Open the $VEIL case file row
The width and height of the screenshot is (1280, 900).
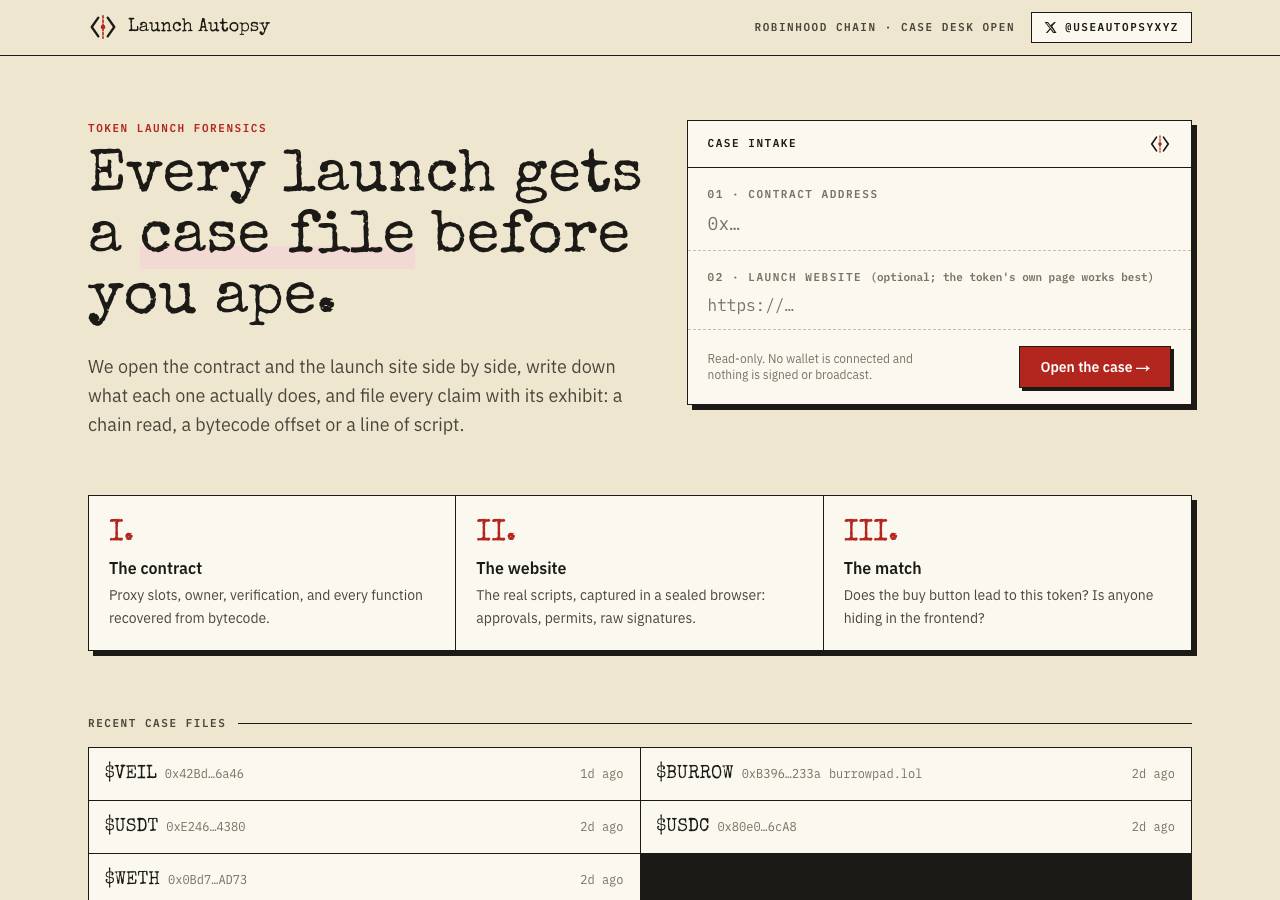pos(364,774)
